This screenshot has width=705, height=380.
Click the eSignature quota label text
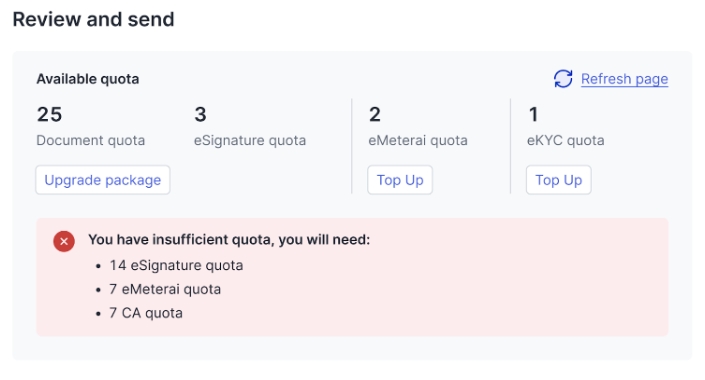tap(250, 140)
